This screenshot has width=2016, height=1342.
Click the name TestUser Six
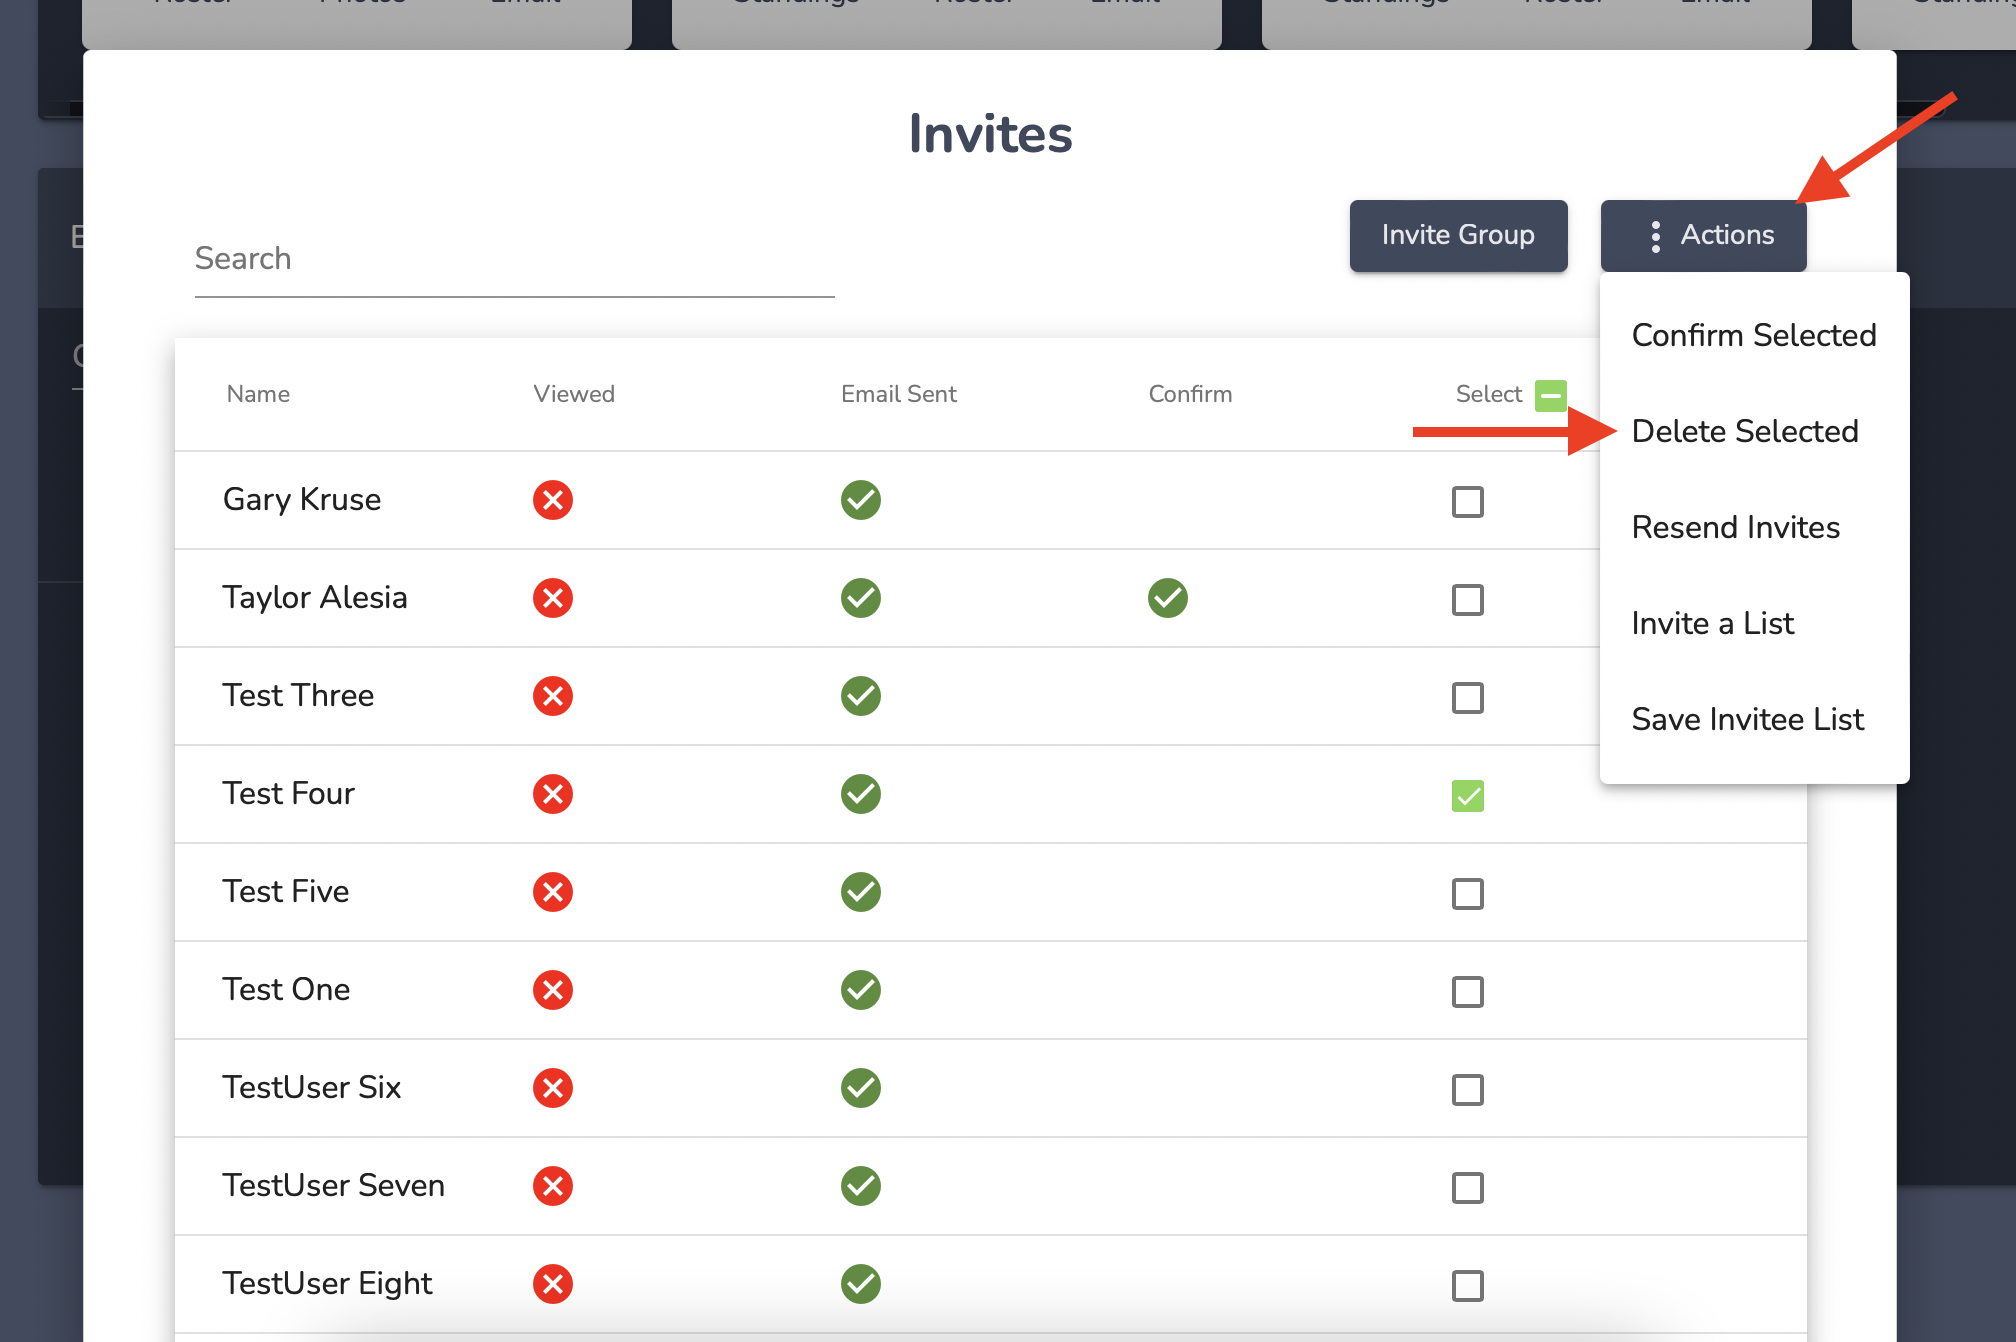coord(312,1087)
